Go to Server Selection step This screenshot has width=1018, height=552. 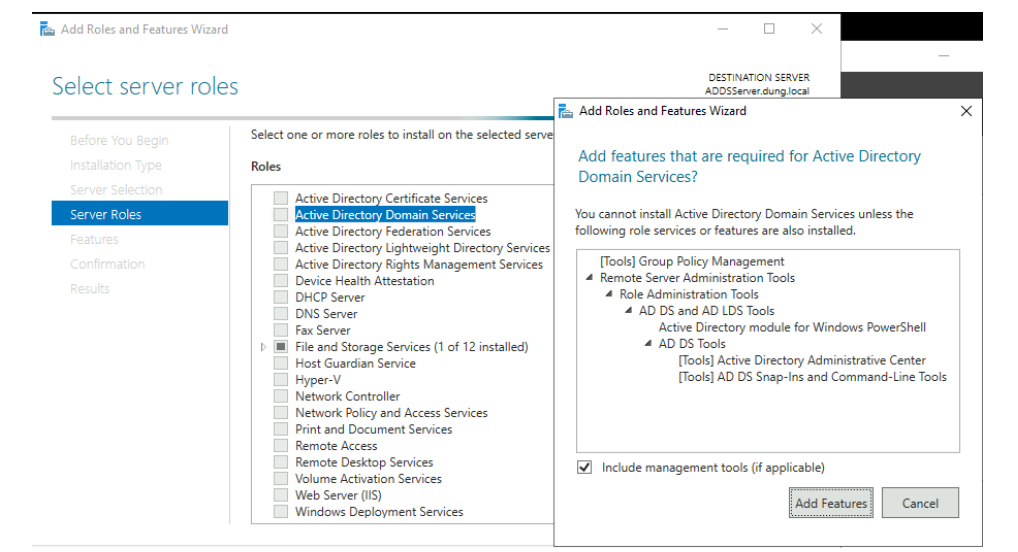point(116,190)
